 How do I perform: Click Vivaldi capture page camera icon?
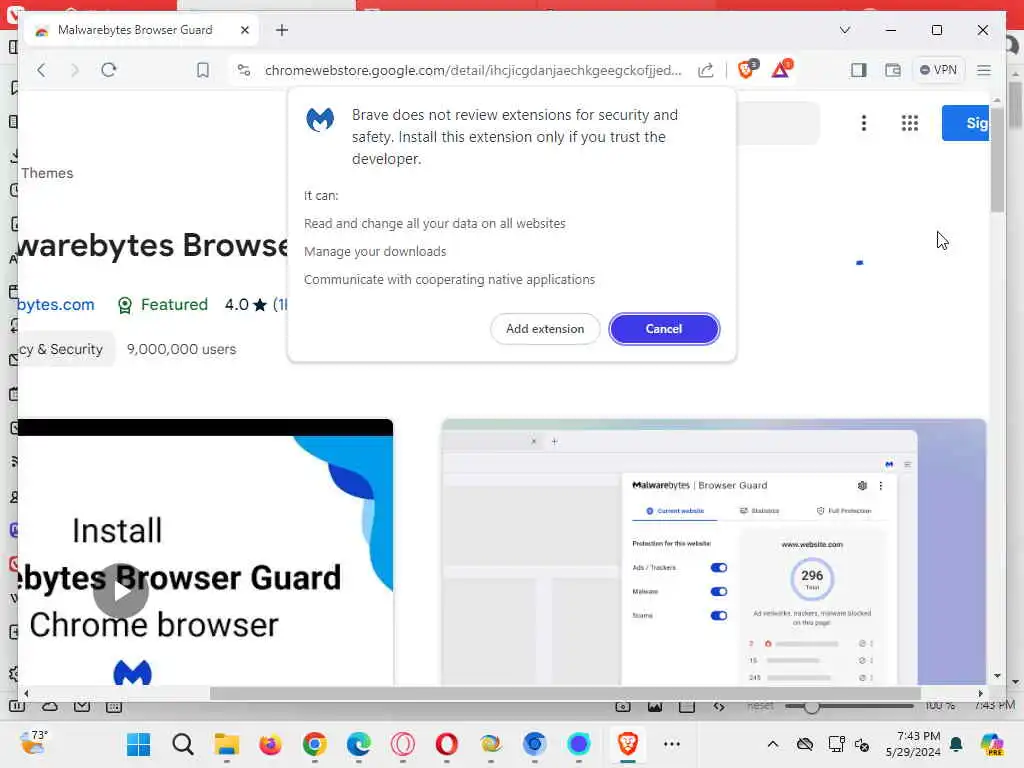[x=623, y=707]
